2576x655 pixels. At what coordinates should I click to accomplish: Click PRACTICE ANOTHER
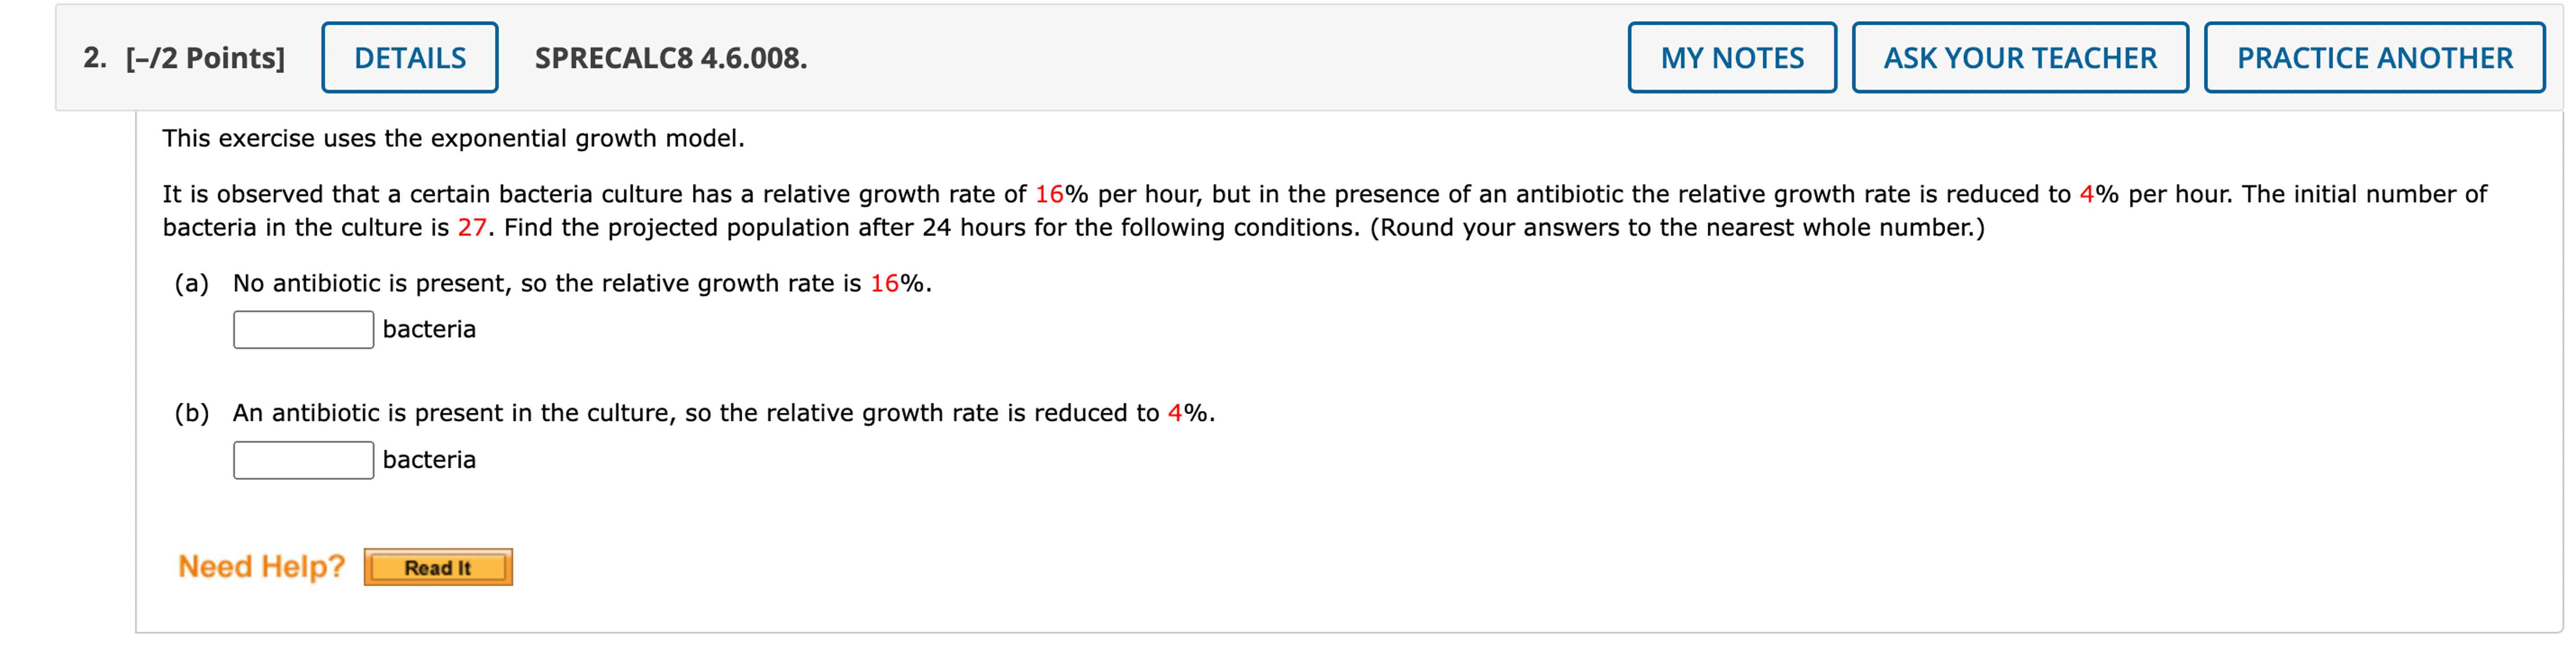click(2375, 57)
